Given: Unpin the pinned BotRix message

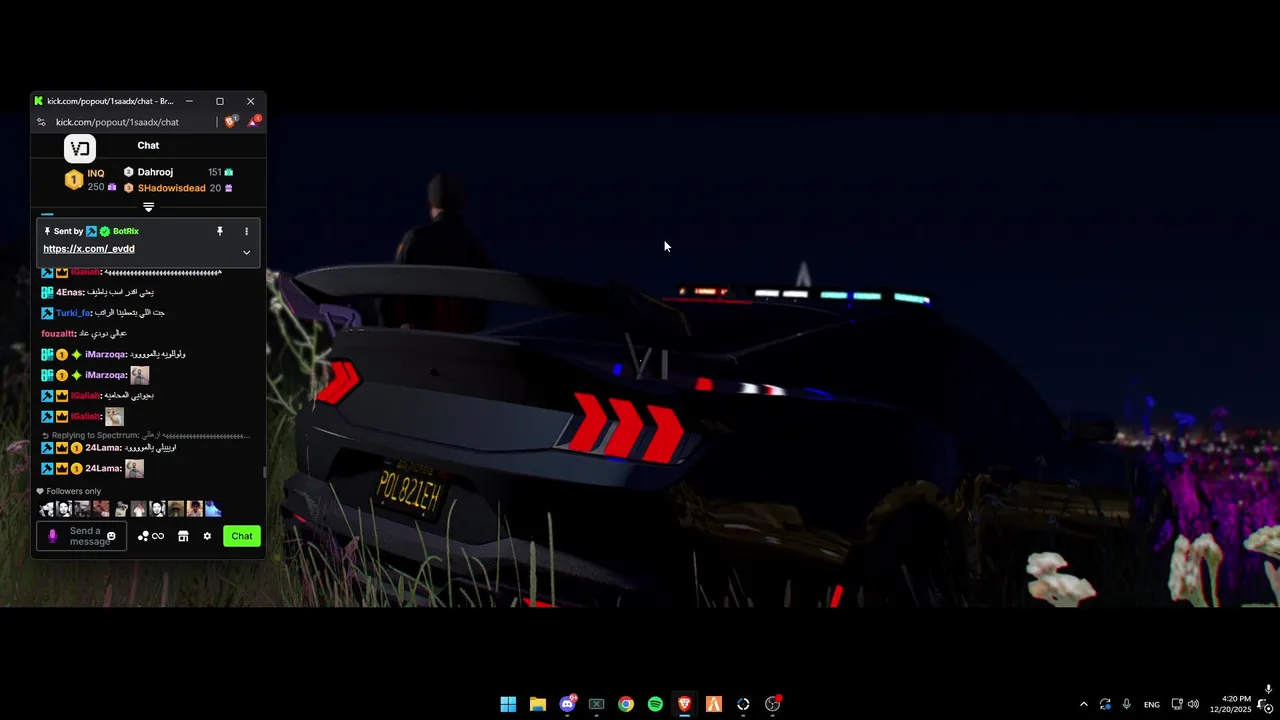Looking at the screenshot, I should point(220,231).
